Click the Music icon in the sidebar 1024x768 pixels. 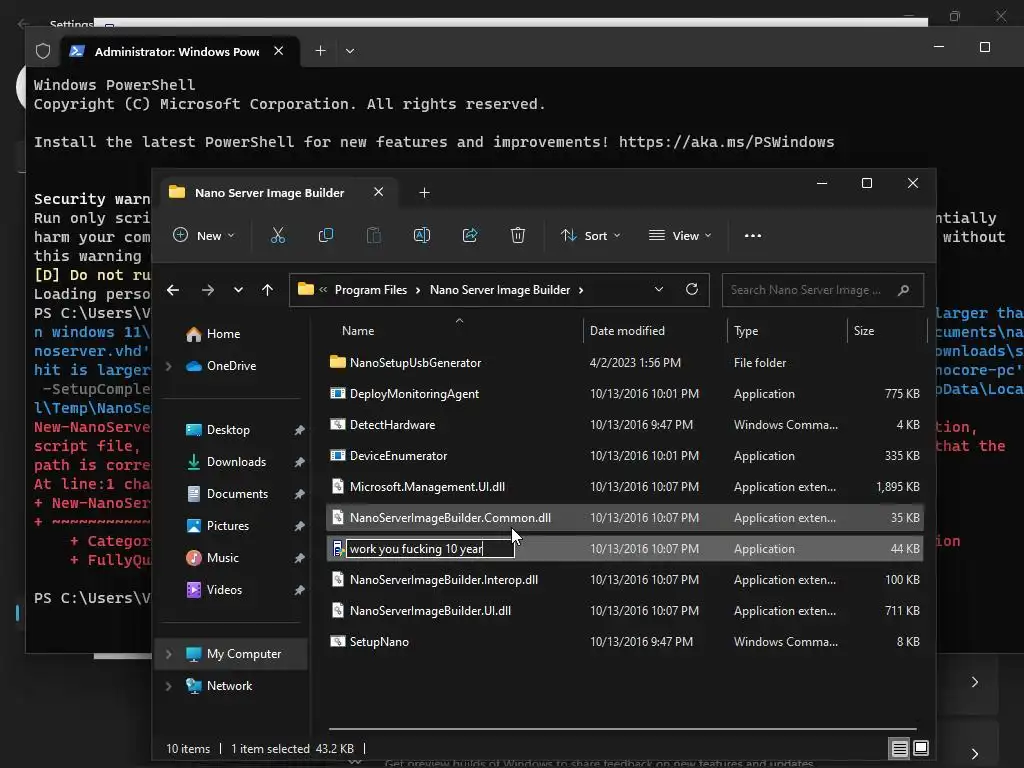(x=194, y=558)
